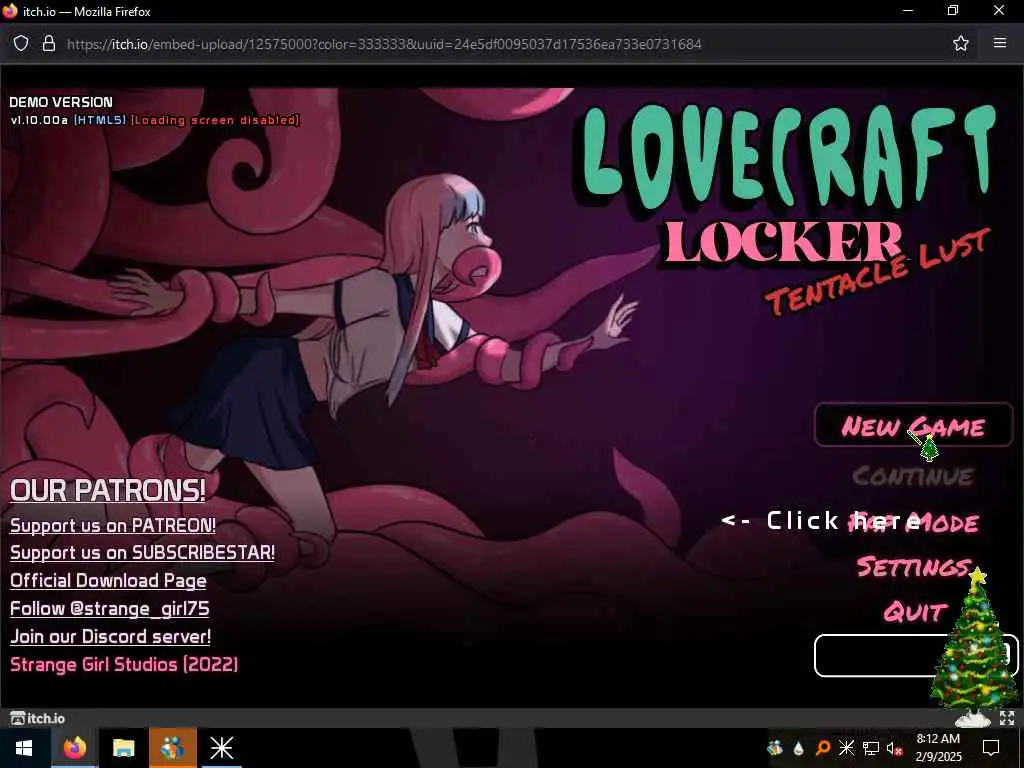
Task: Click the v1.10.00a version text
Action: (x=39, y=120)
